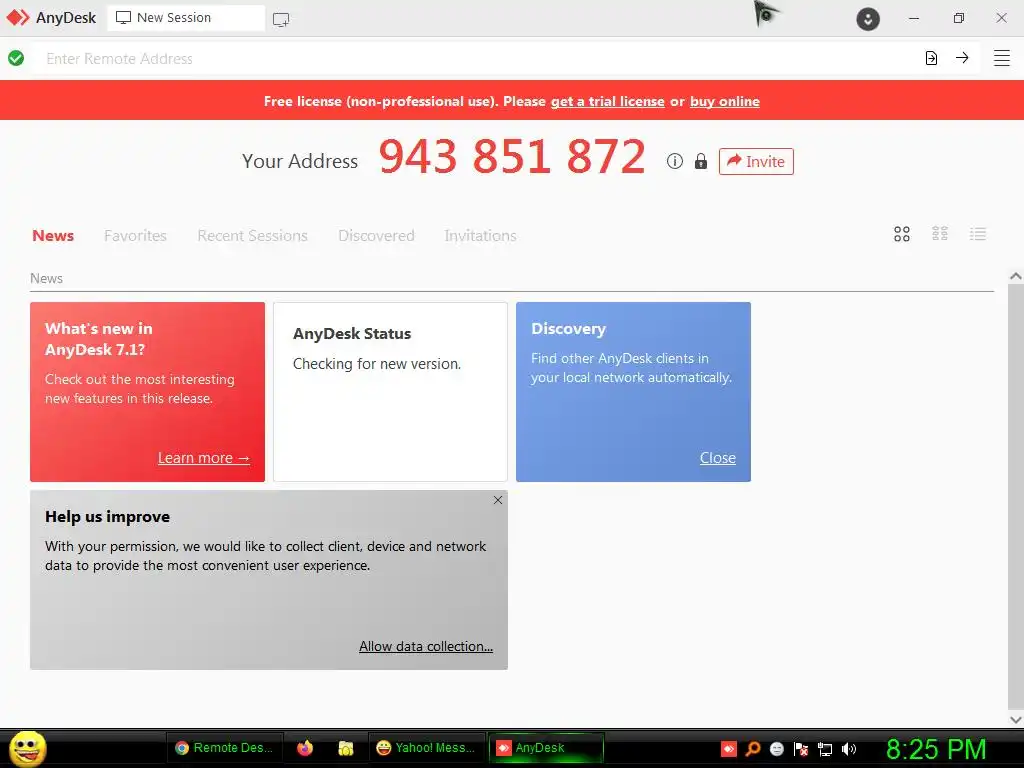Image resolution: width=1024 pixels, height=768 pixels.
Task: Select the Favorites tab
Action: coord(135,236)
